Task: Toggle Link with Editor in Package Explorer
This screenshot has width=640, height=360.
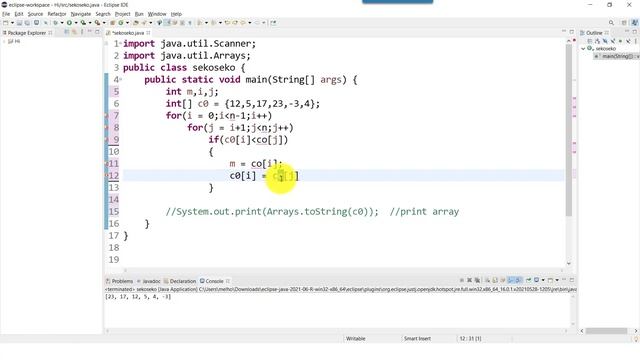Action: pos(74,32)
